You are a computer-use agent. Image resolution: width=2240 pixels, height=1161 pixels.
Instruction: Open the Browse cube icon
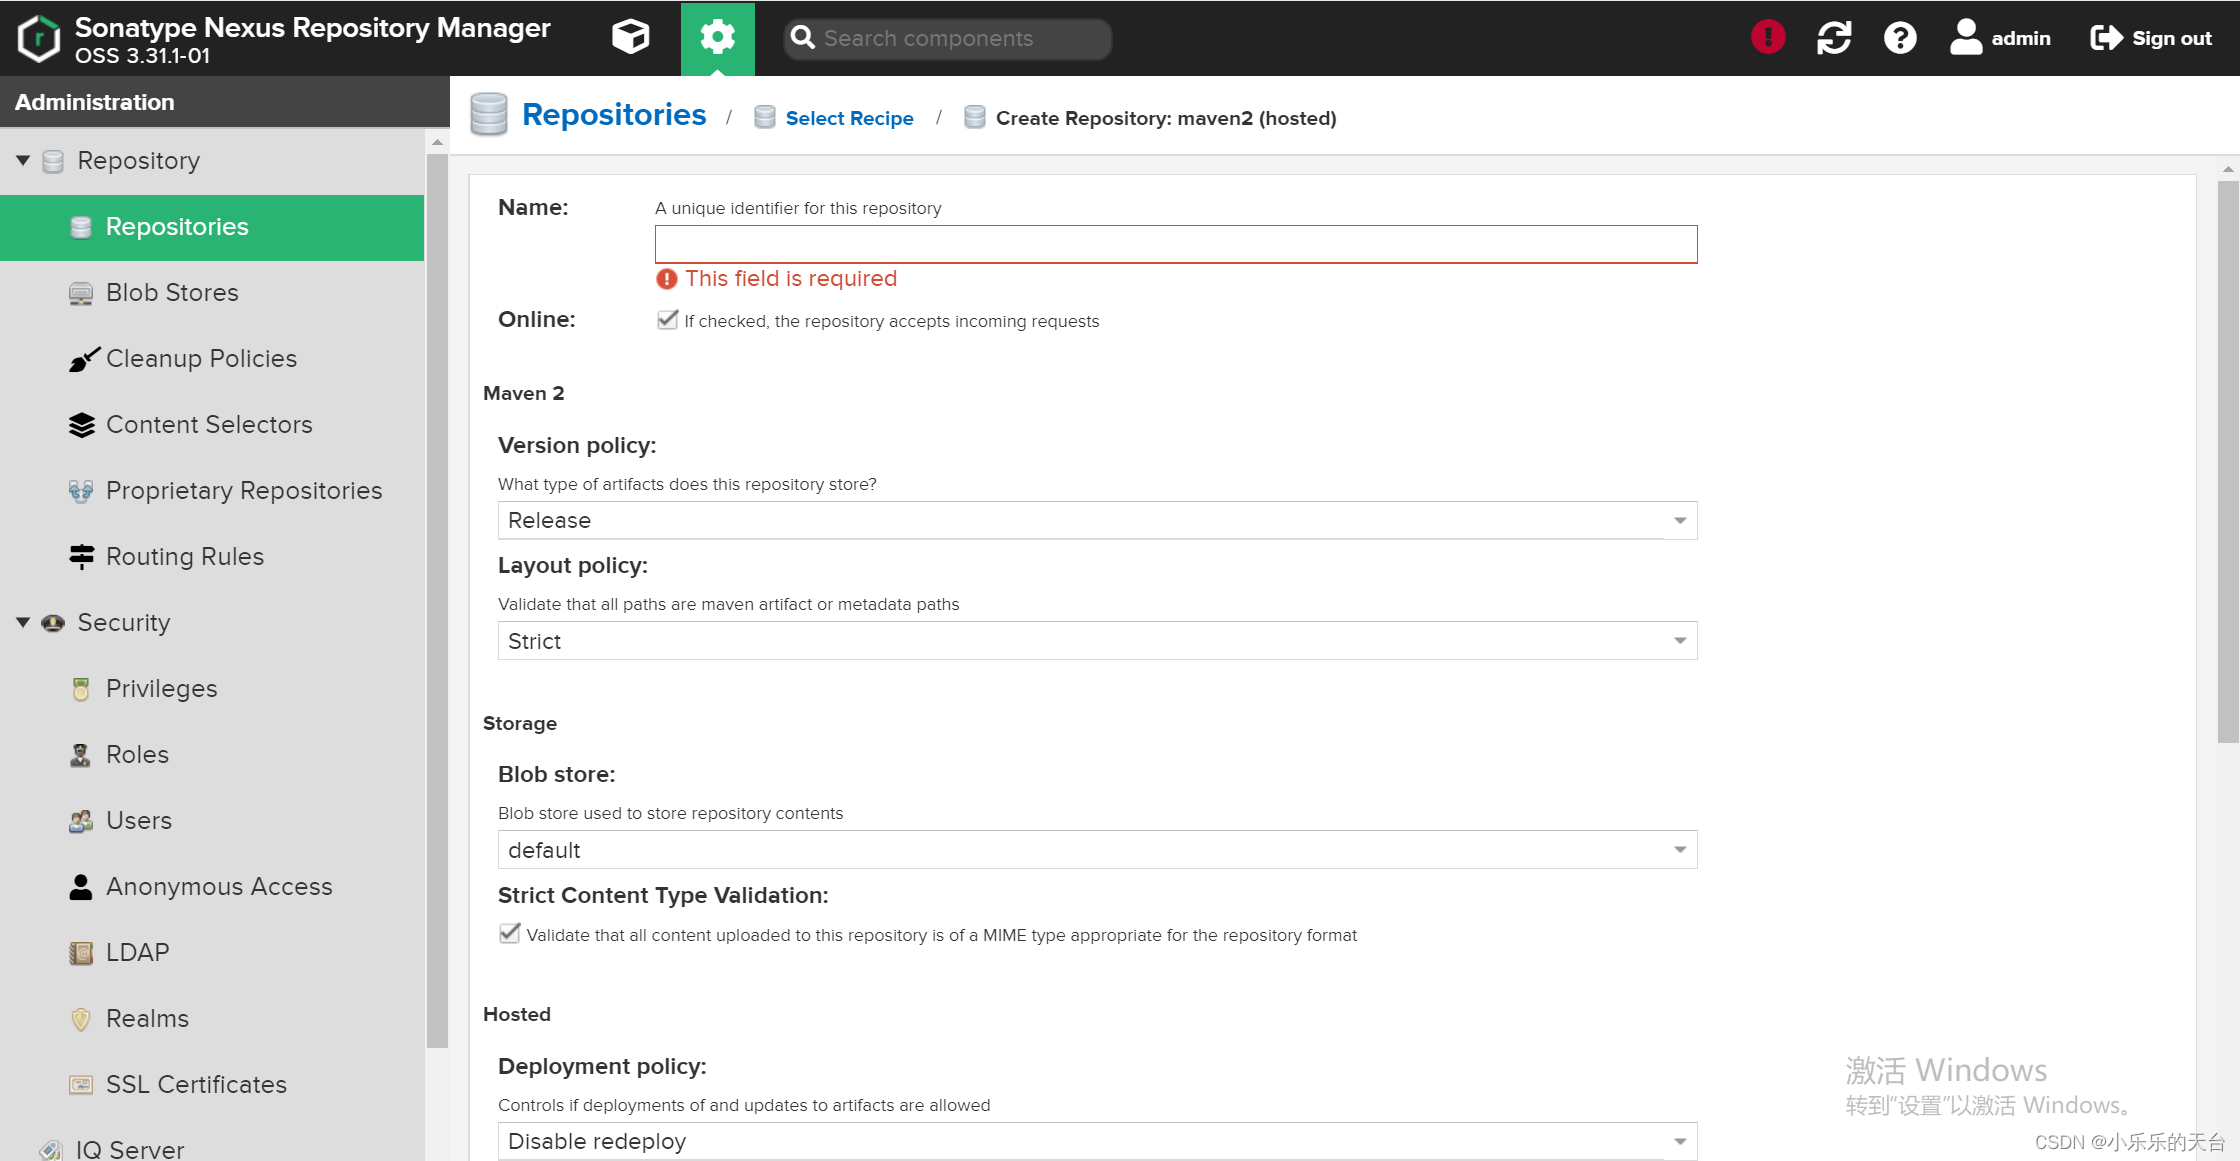click(631, 38)
